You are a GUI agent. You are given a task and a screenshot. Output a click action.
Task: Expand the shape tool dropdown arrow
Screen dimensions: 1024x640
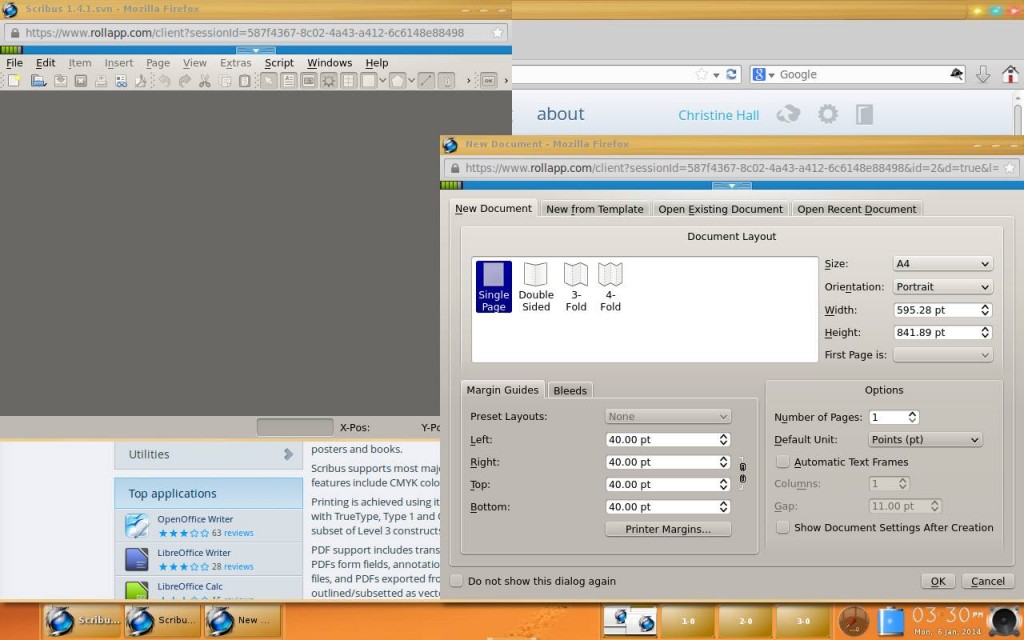click(383, 81)
